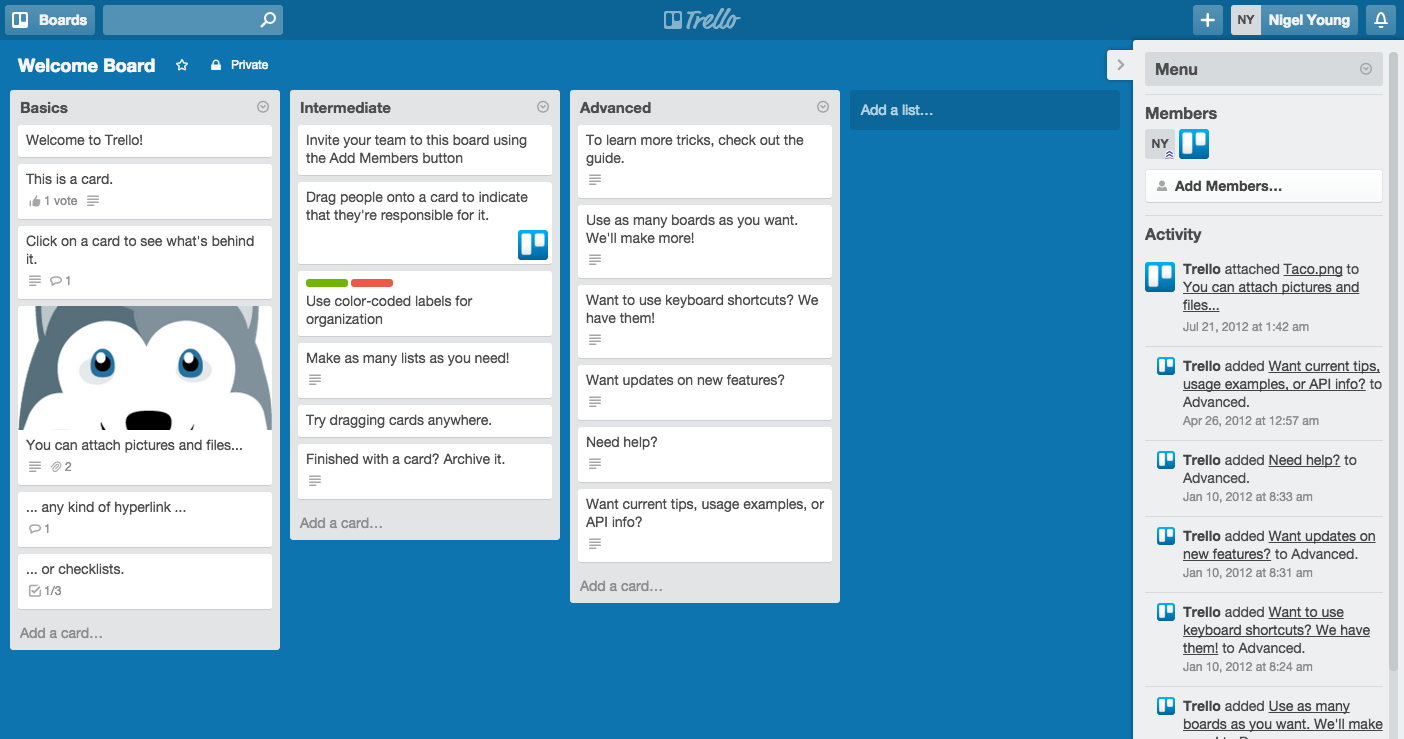Image resolution: width=1404 pixels, height=739 pixels.
Task: Click the Trello avatar on Drag people card
Action: [533, 245]
